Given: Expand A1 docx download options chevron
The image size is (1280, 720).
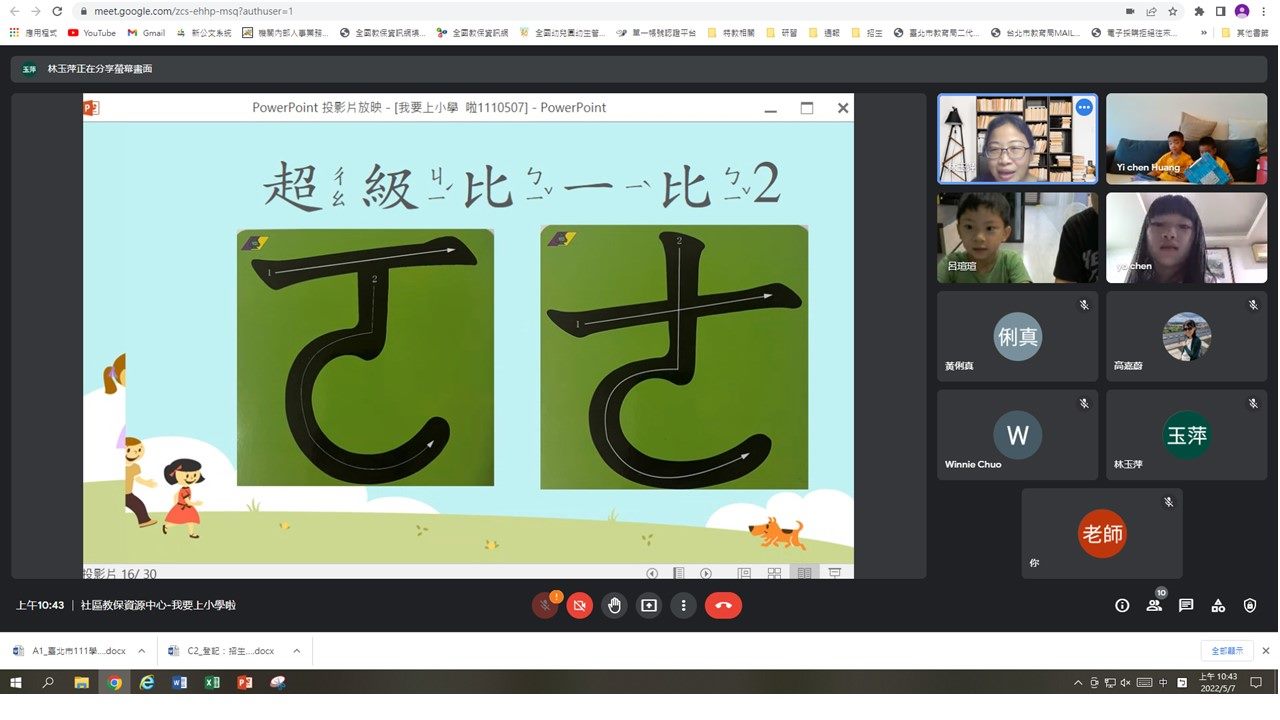Looking at the screenshot, I should [x=141, y=651].
